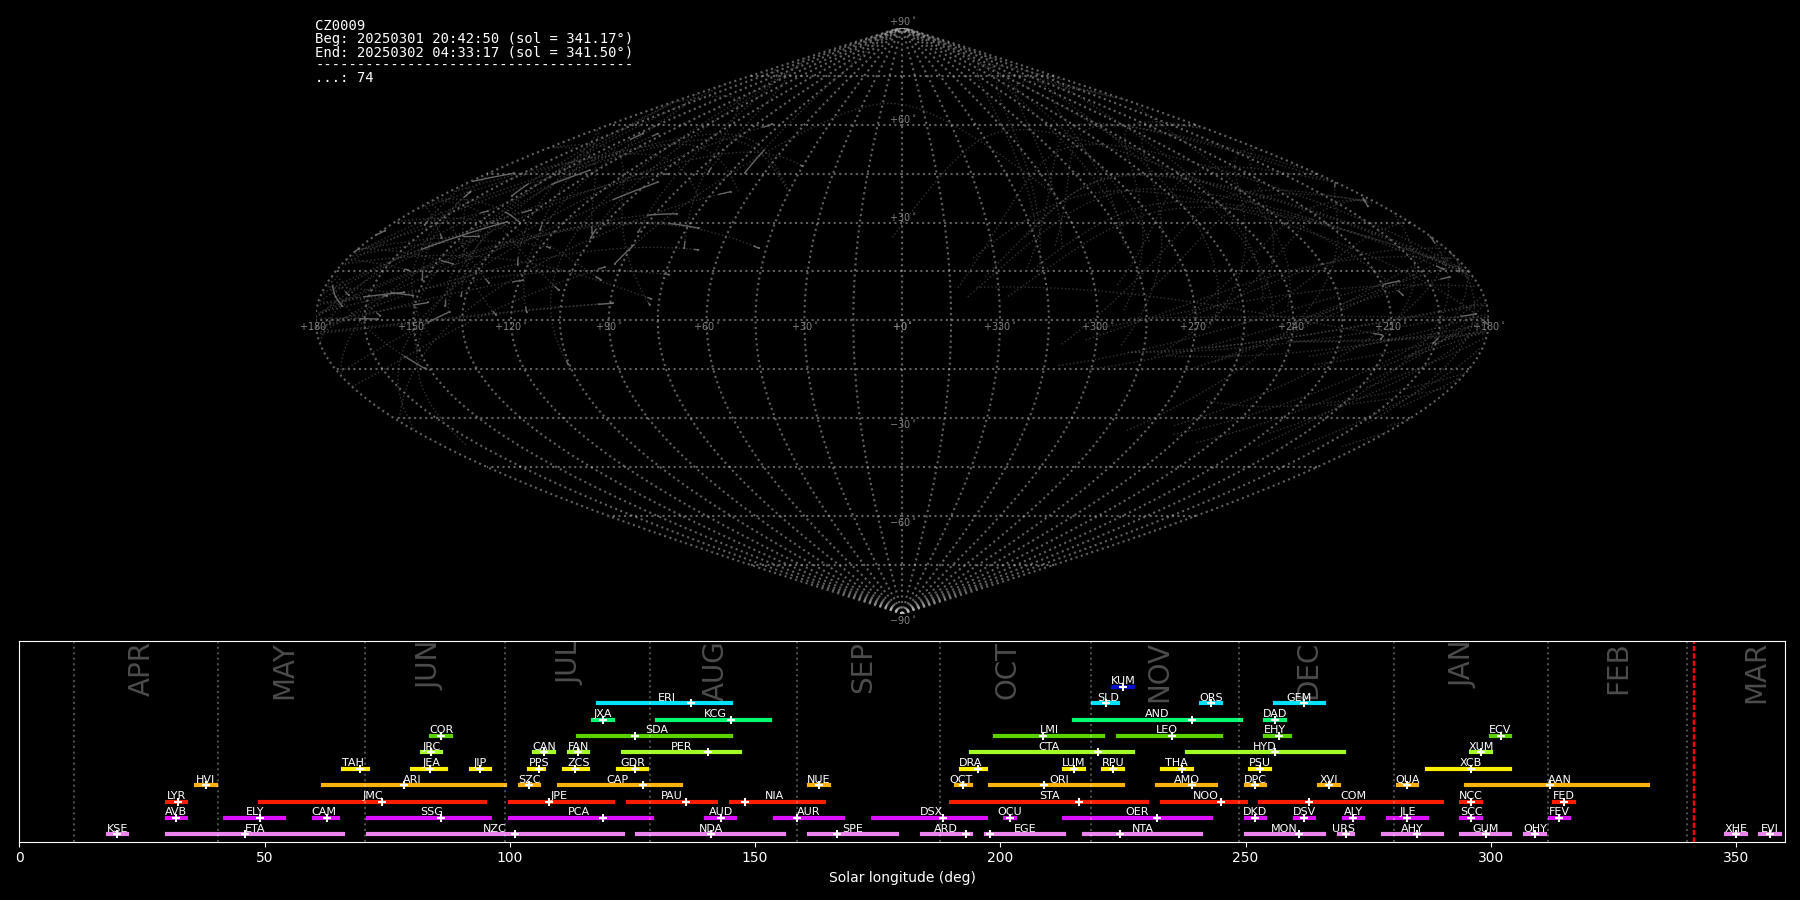Click the LMI shower label
Viewport: 1800px width, 900px height.
point(1049,730)
